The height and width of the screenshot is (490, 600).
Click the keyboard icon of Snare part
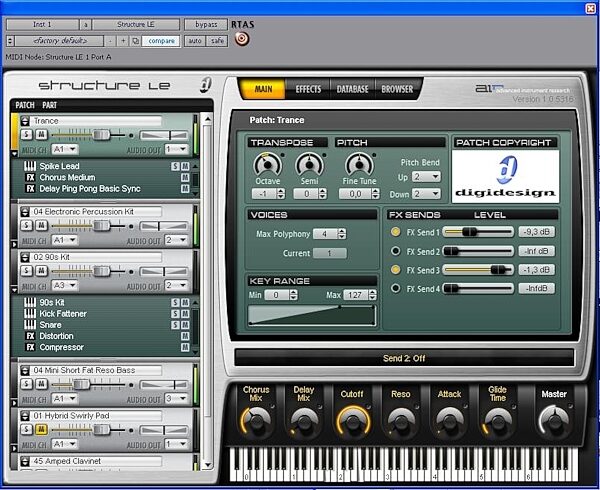tap(30, 325)
